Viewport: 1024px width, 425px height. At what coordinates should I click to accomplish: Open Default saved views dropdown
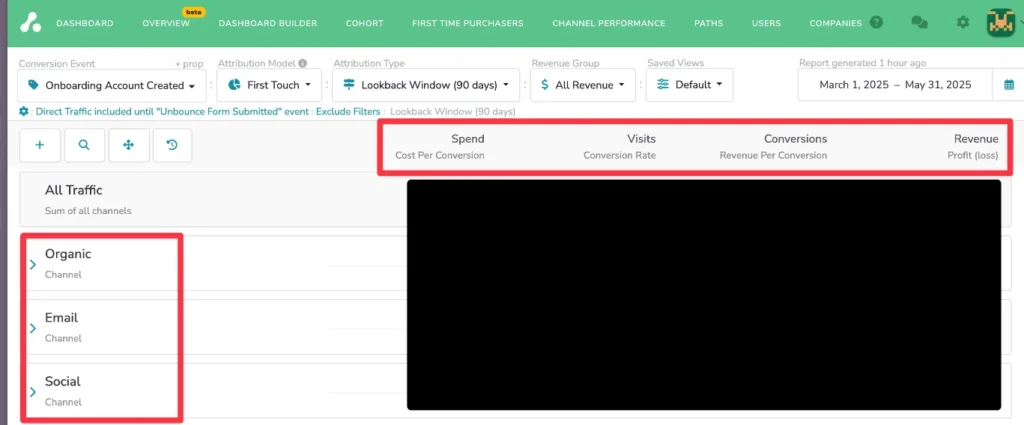[689, 85]
